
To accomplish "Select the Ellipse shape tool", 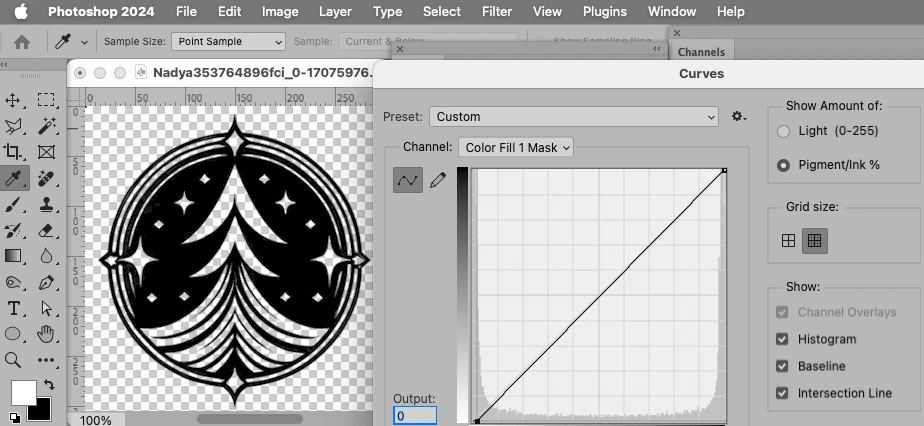I will [x=12, y=334].
